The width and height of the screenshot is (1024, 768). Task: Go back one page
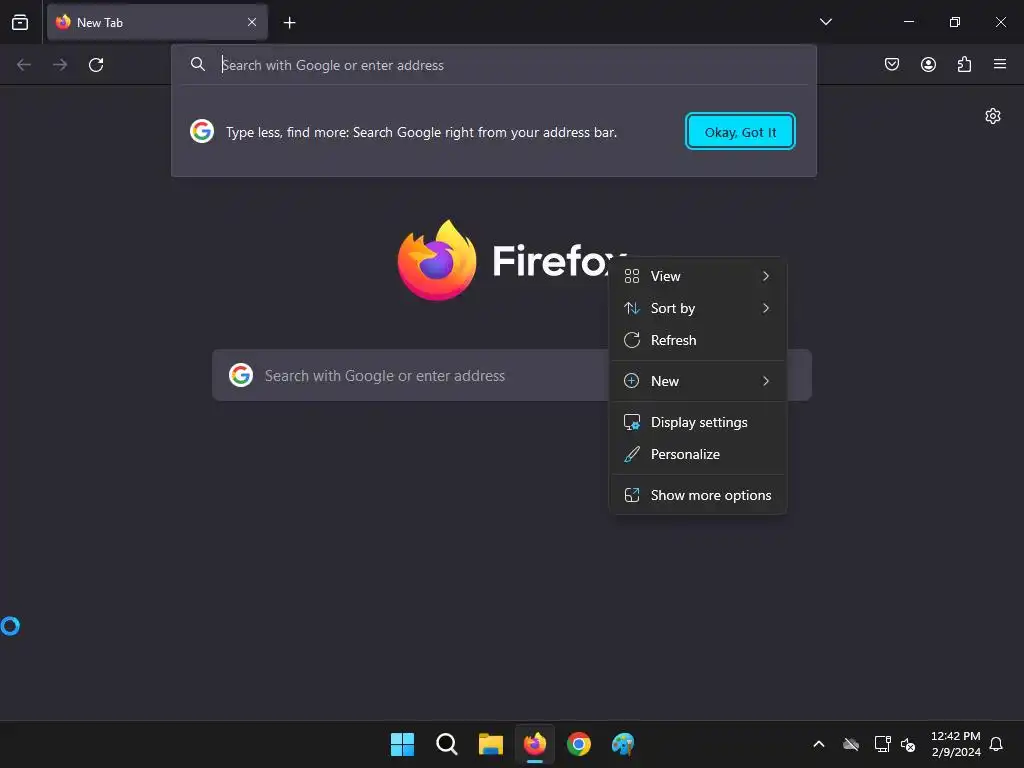[x=24, y=65]
